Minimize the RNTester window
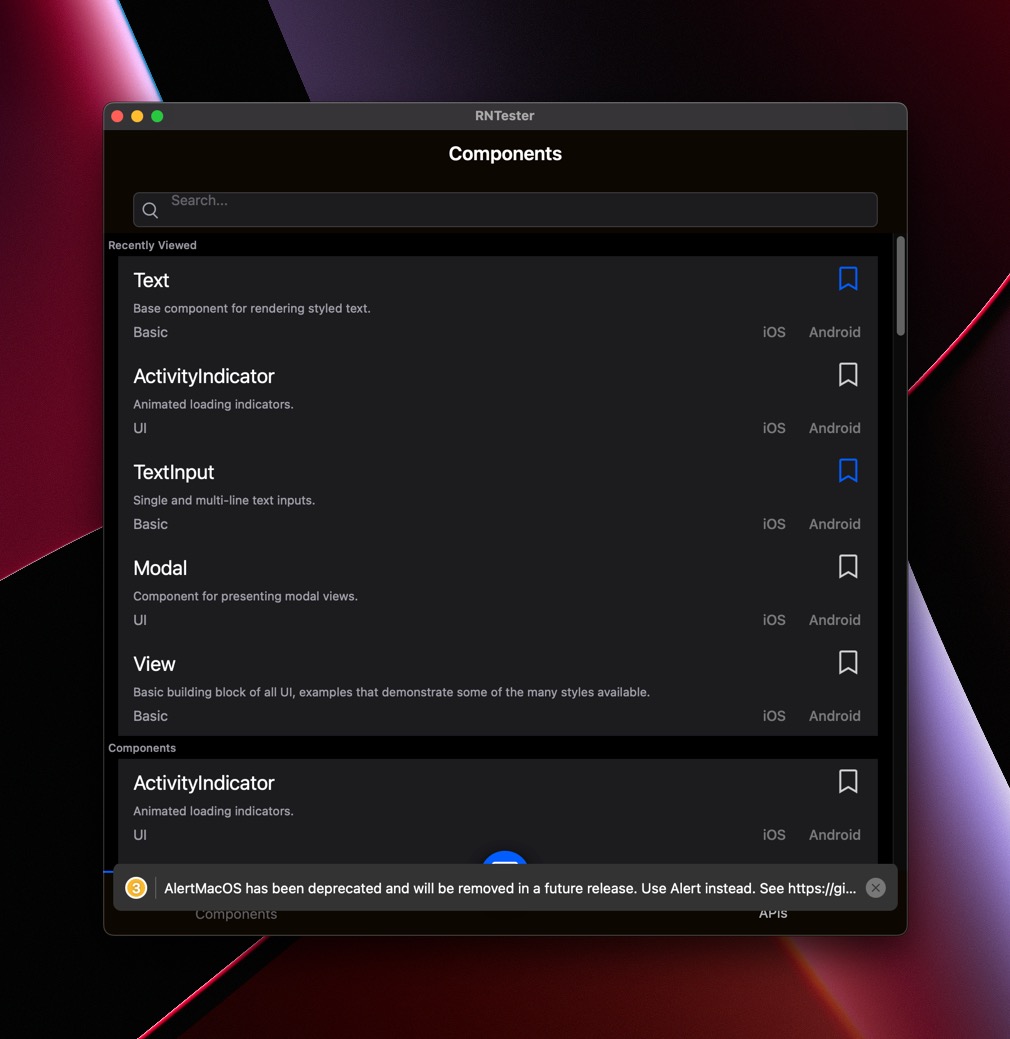Screen dimensions: 1010x1039 [137, 116]
